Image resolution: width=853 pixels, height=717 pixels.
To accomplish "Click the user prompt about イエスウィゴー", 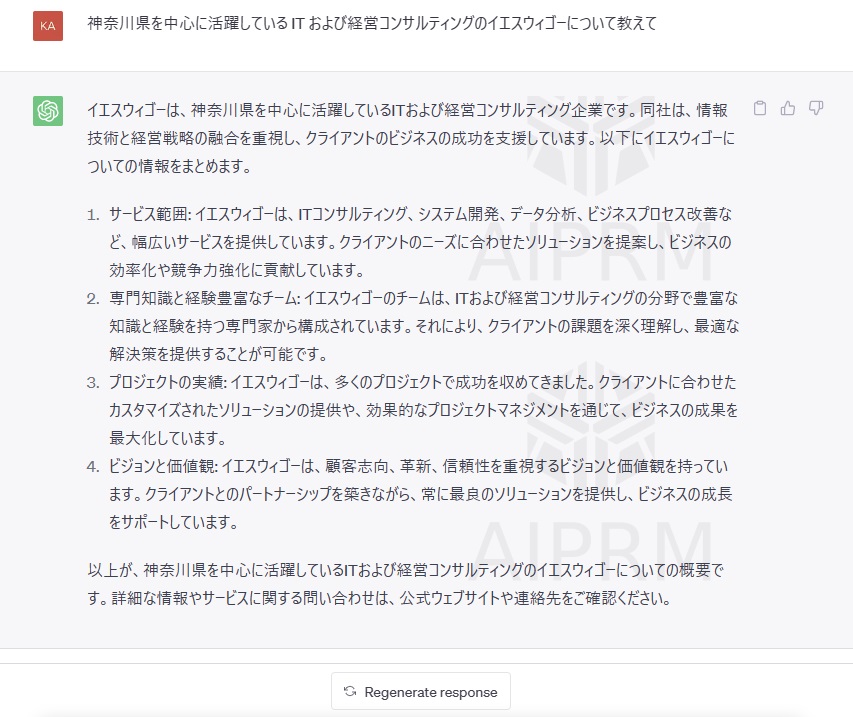I will (x=372, y=23).
